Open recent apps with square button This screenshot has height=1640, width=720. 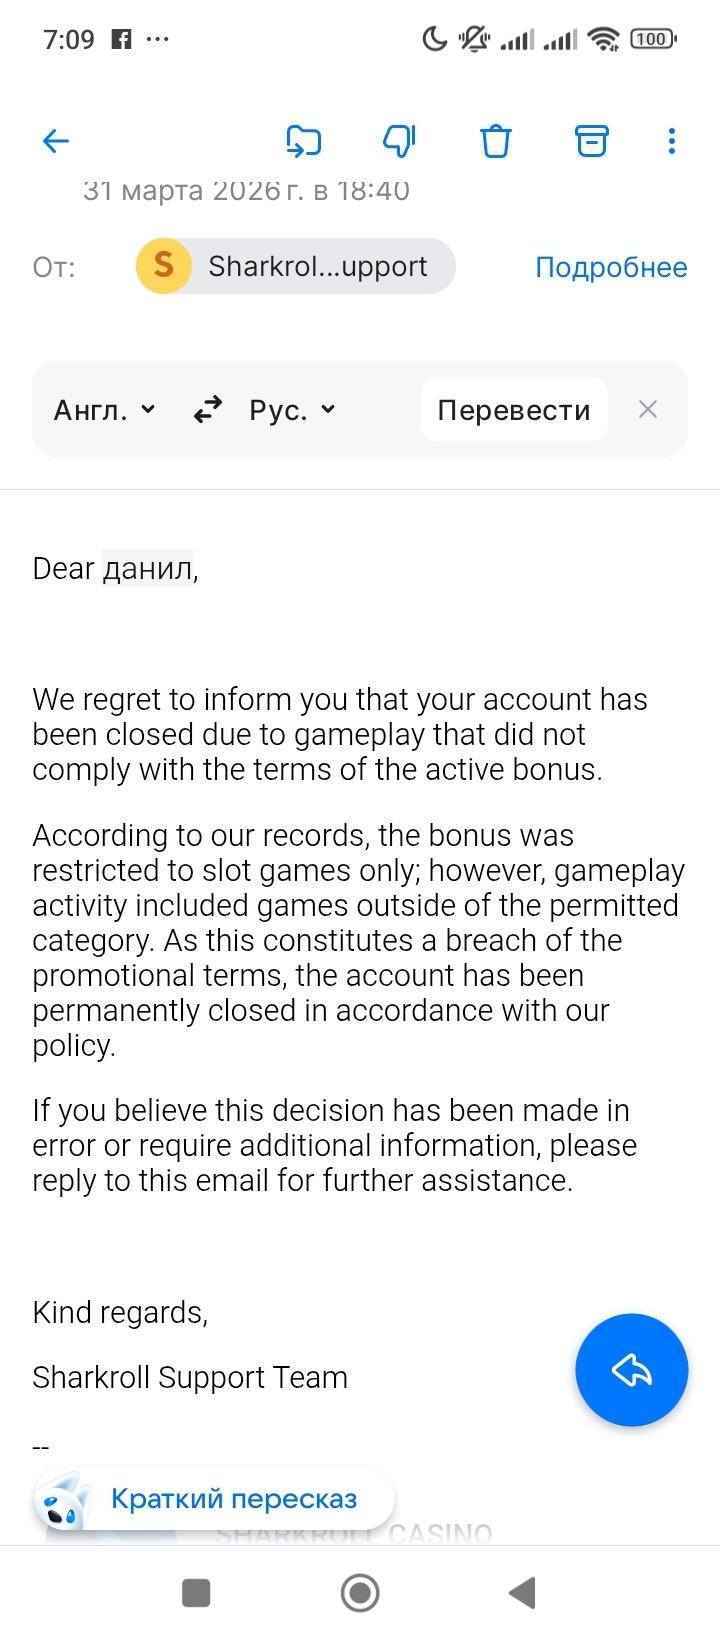[x=196, y=1593]
